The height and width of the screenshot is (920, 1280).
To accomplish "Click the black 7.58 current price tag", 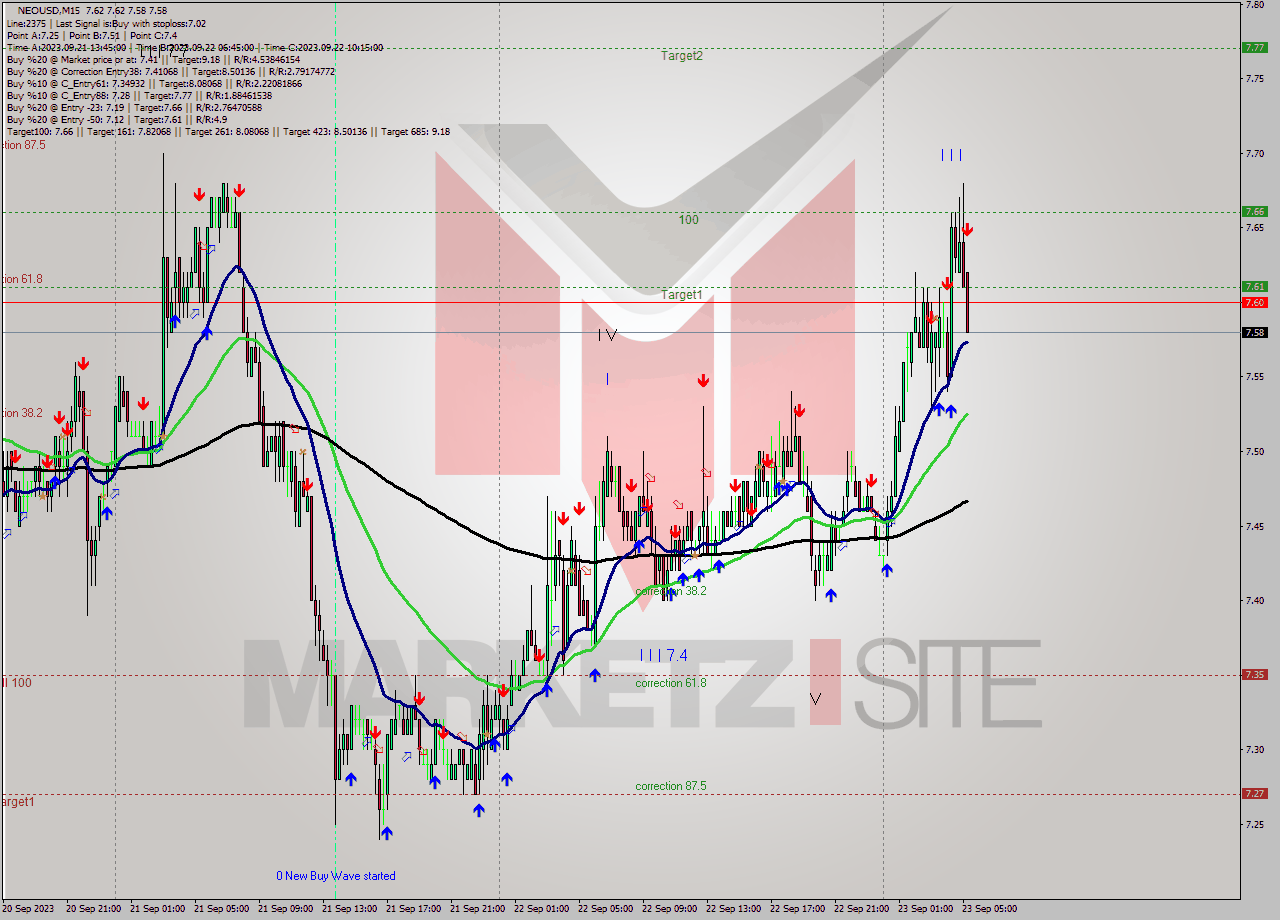I will (1254, 332).
